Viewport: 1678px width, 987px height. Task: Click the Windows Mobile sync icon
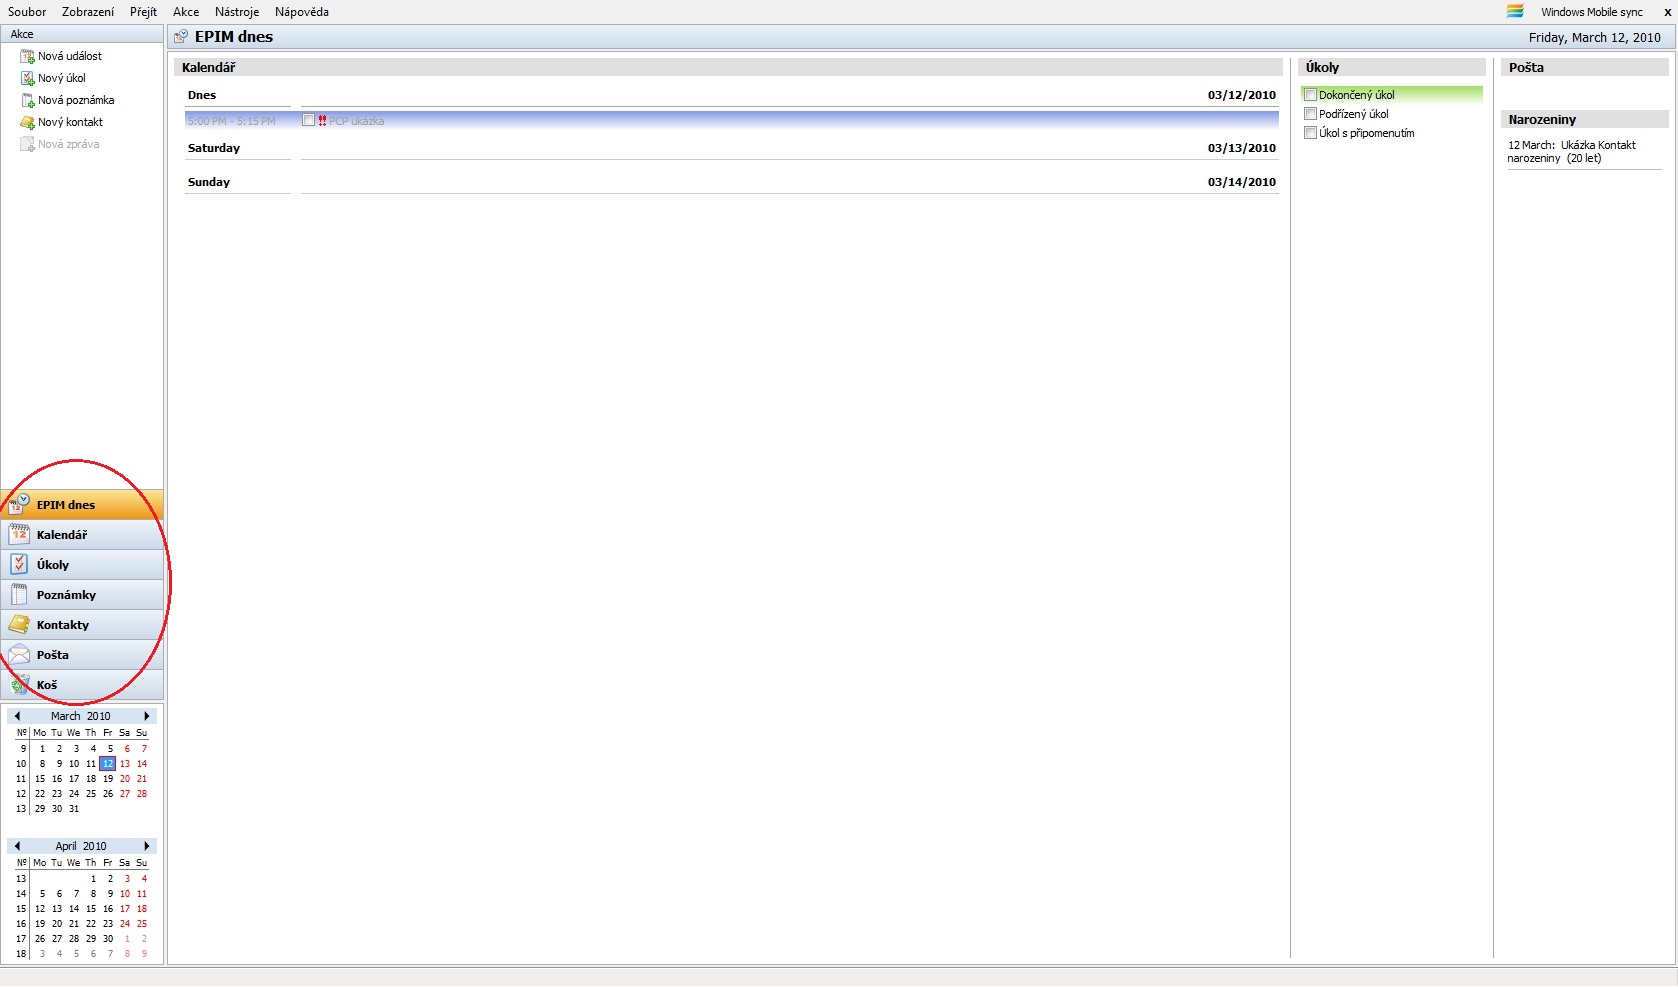[1515, 11]
